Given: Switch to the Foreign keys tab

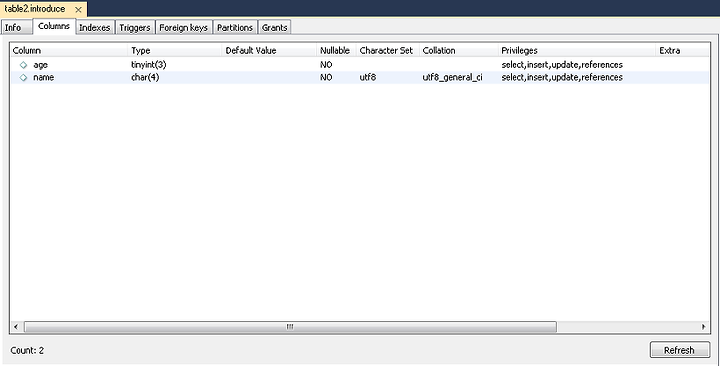Looking at the screenshot, I should (x=184, y=28).
